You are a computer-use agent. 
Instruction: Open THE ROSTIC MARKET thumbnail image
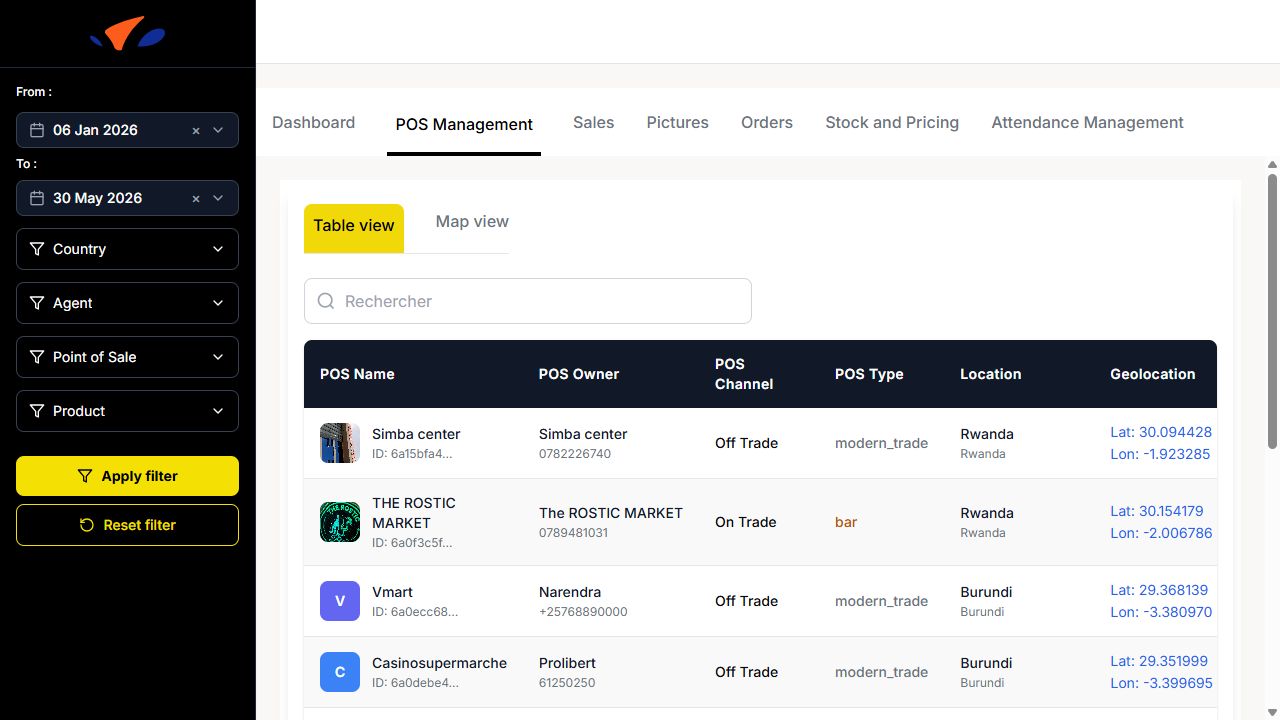pyautogui.click(x=340, y=522)
